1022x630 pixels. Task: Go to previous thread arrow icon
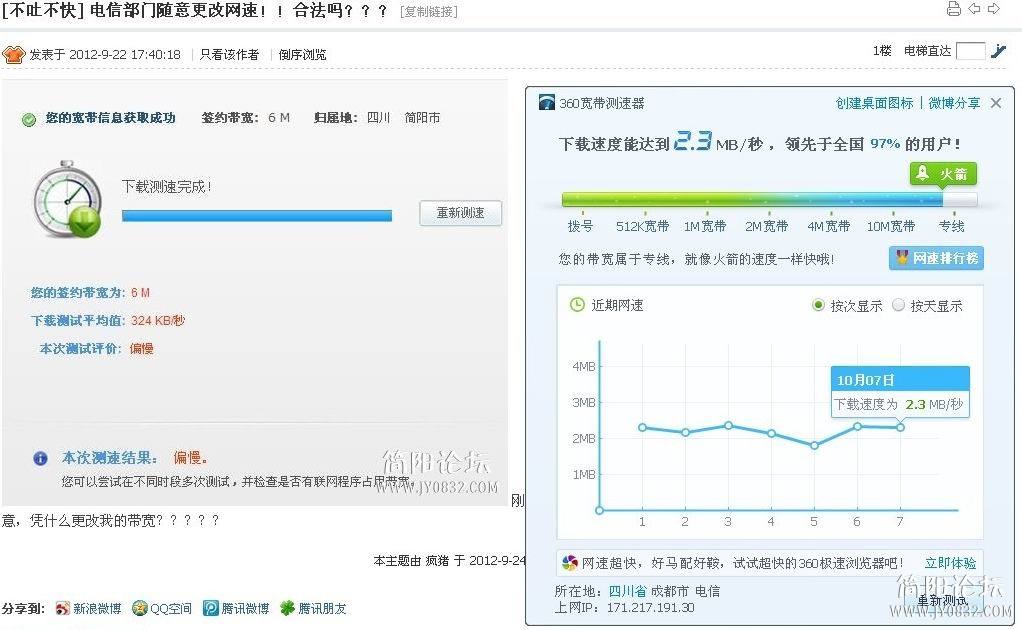[974, 9]
